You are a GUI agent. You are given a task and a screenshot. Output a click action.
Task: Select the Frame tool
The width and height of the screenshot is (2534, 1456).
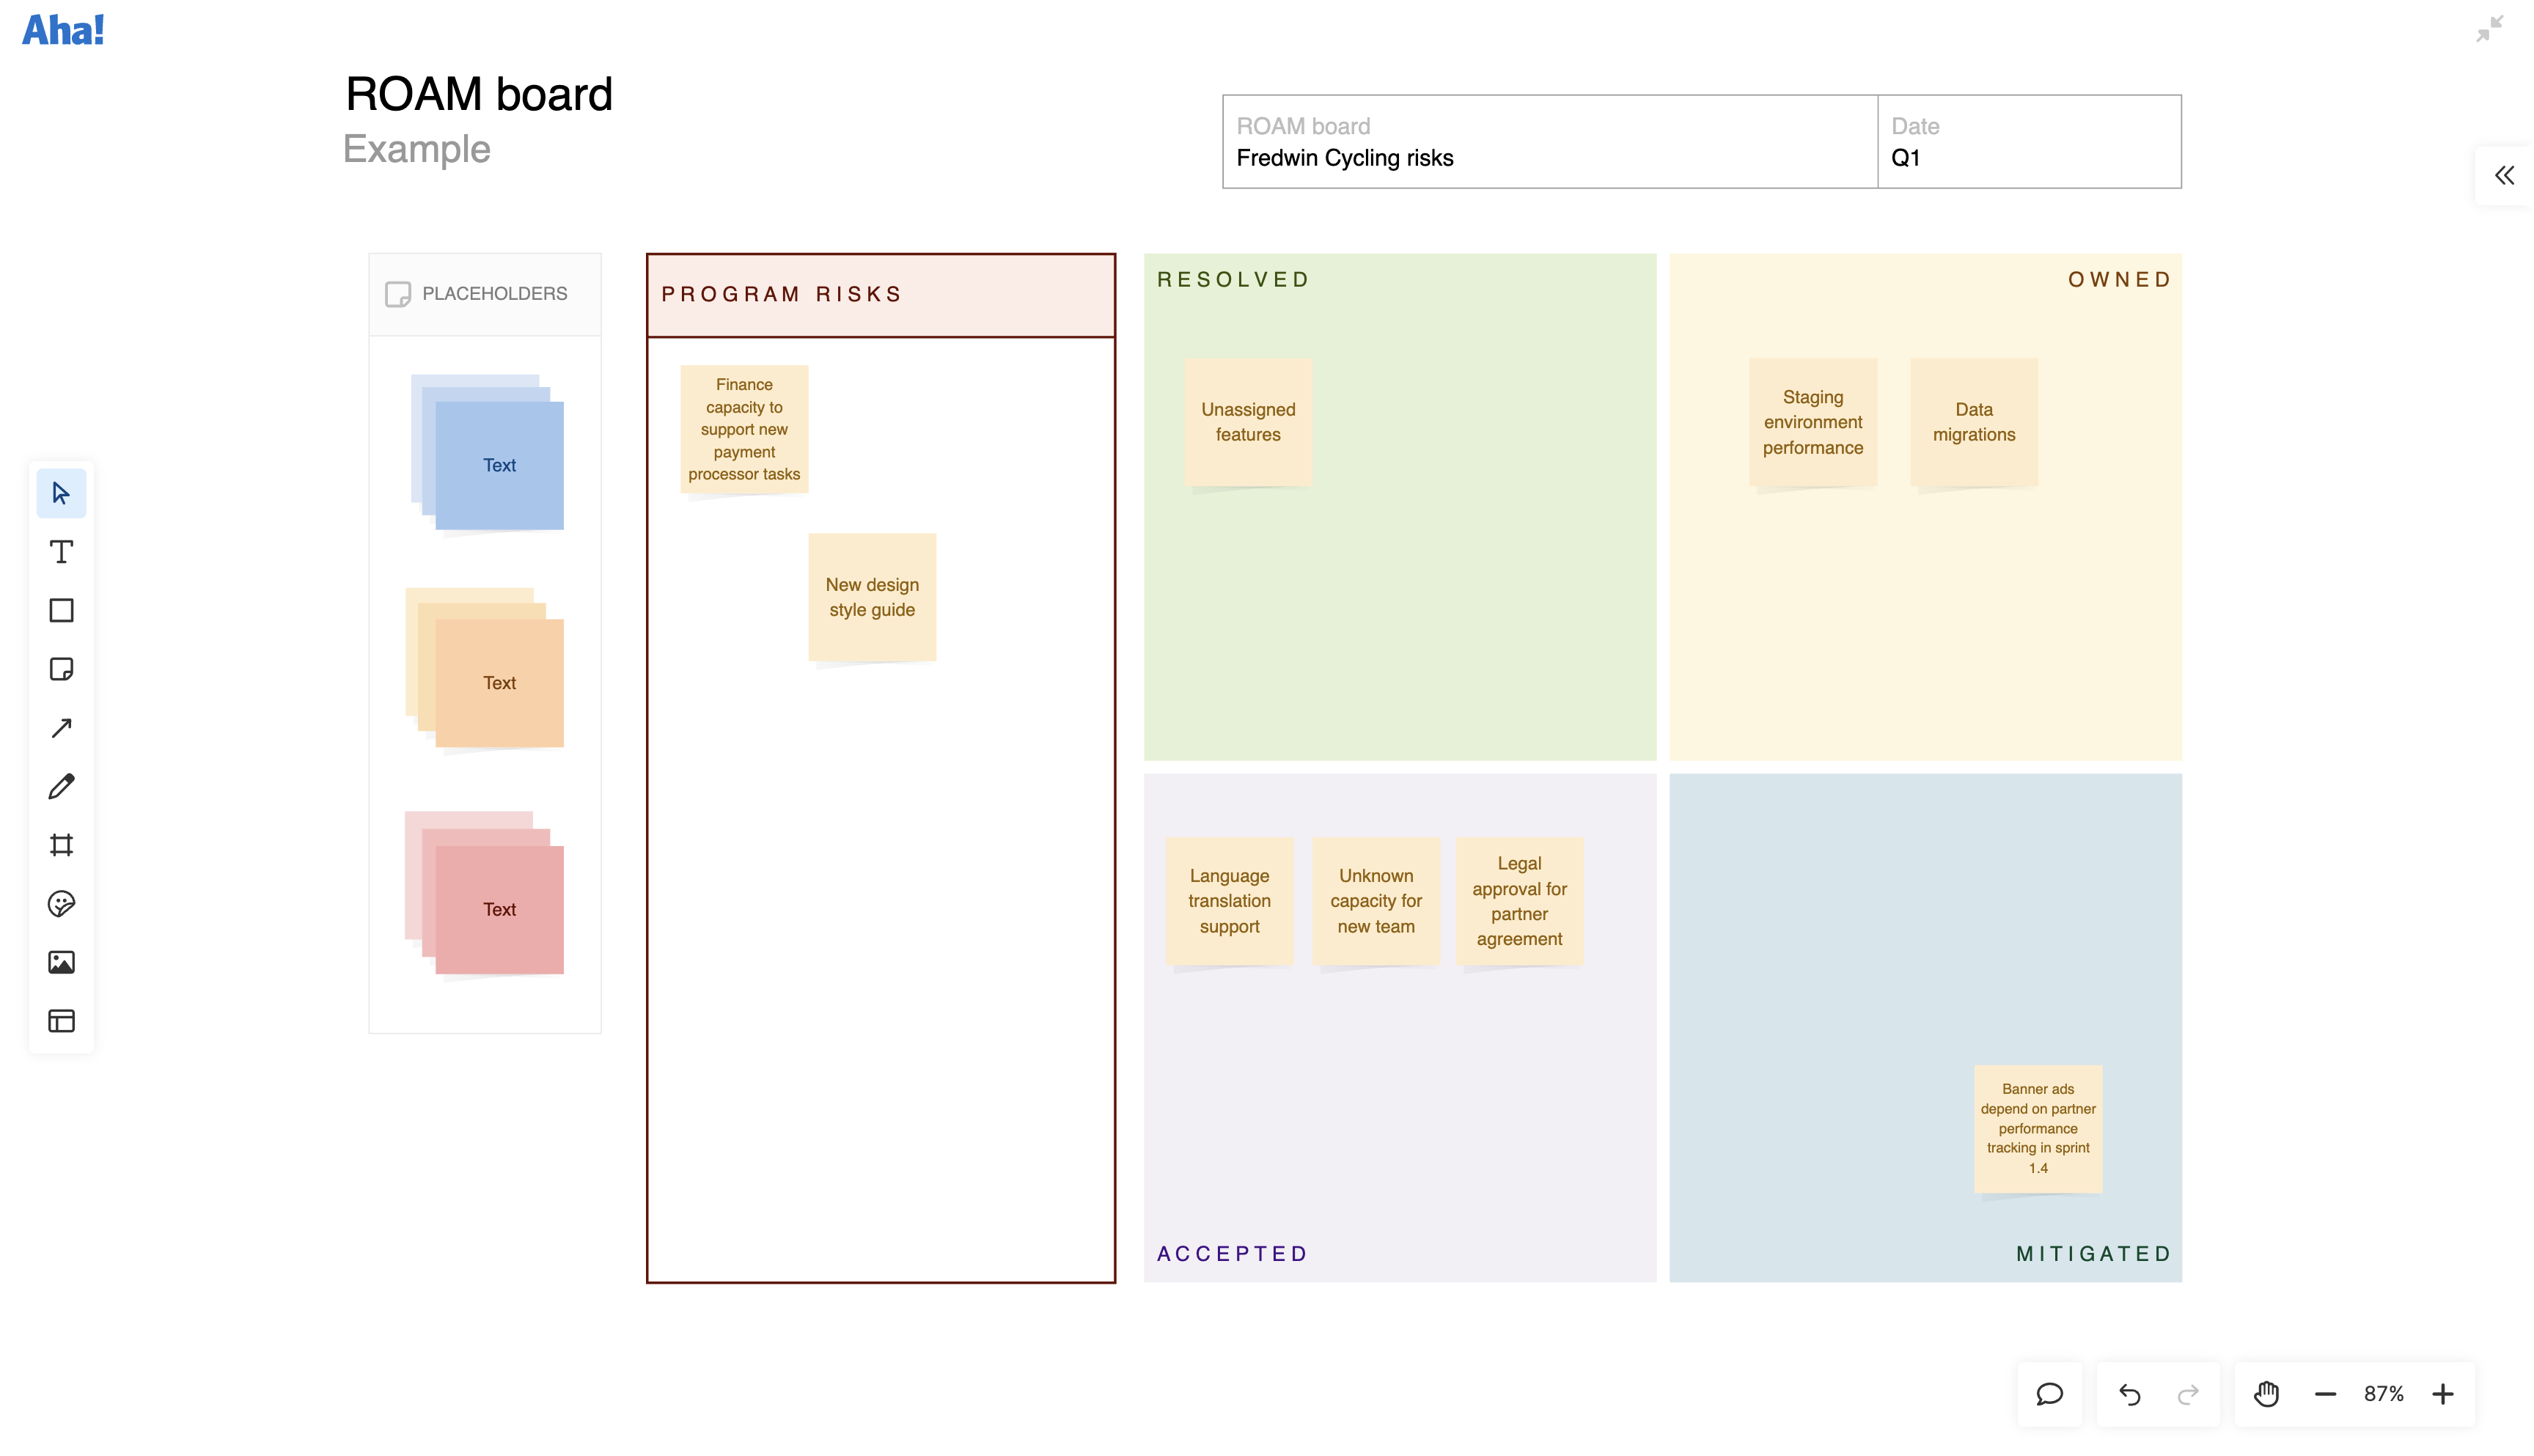pos(61,845)
